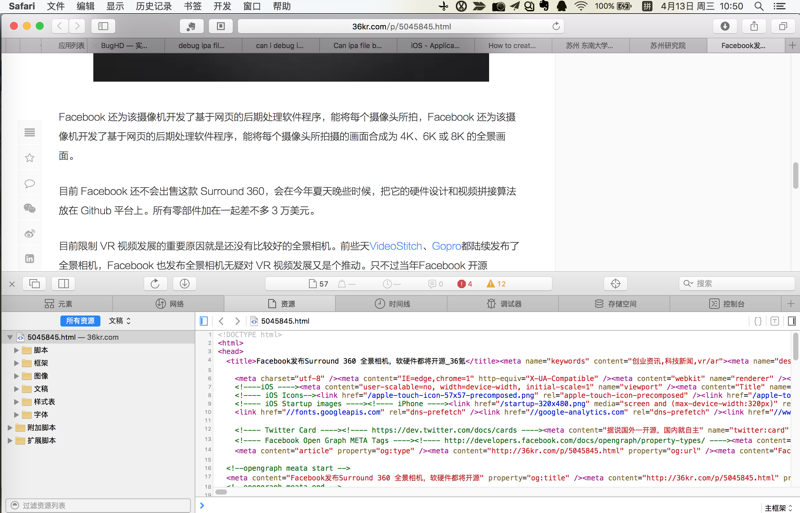Go back using the Safari back arrow
The width and height of the screenshot is (800, 513).
click(60, 26)
